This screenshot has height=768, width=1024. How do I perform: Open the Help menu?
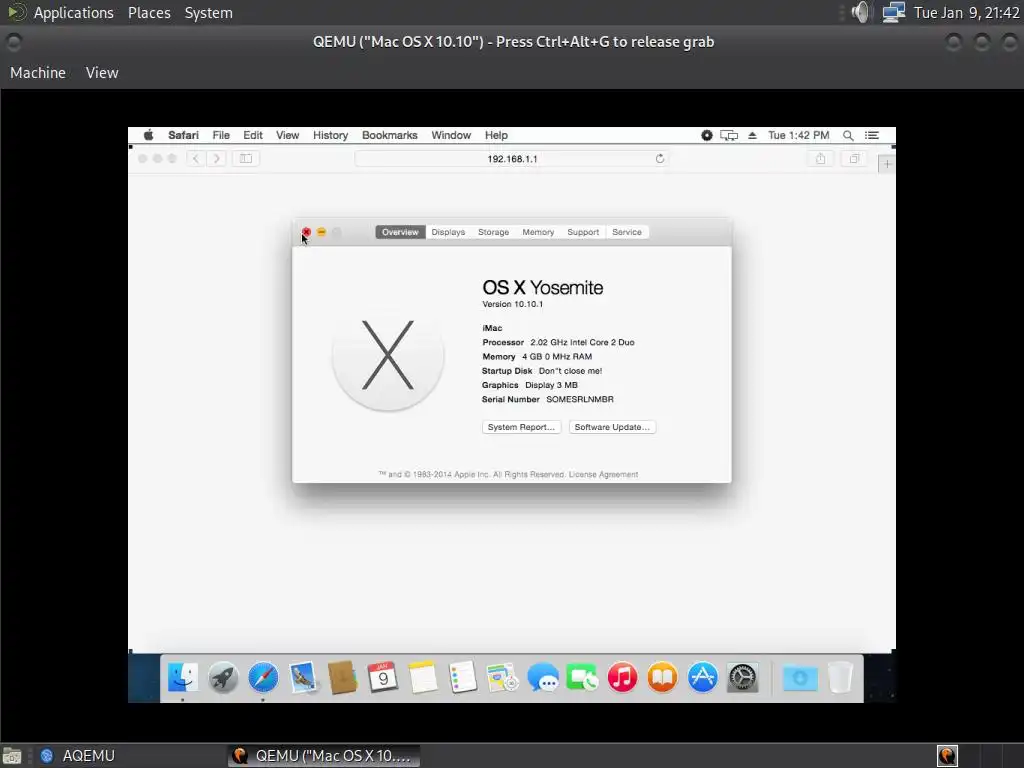pos(496,135)
